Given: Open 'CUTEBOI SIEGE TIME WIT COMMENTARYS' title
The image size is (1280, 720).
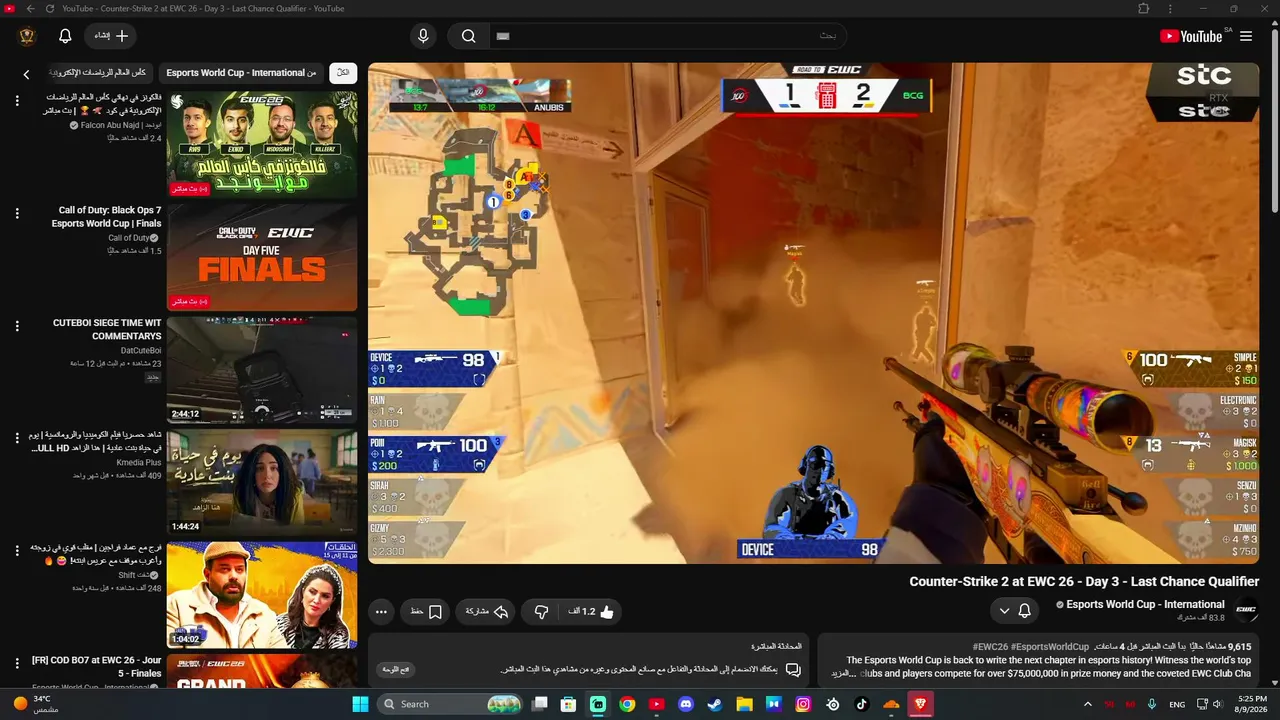Looking at the screenshot, I should click(107, 330).
